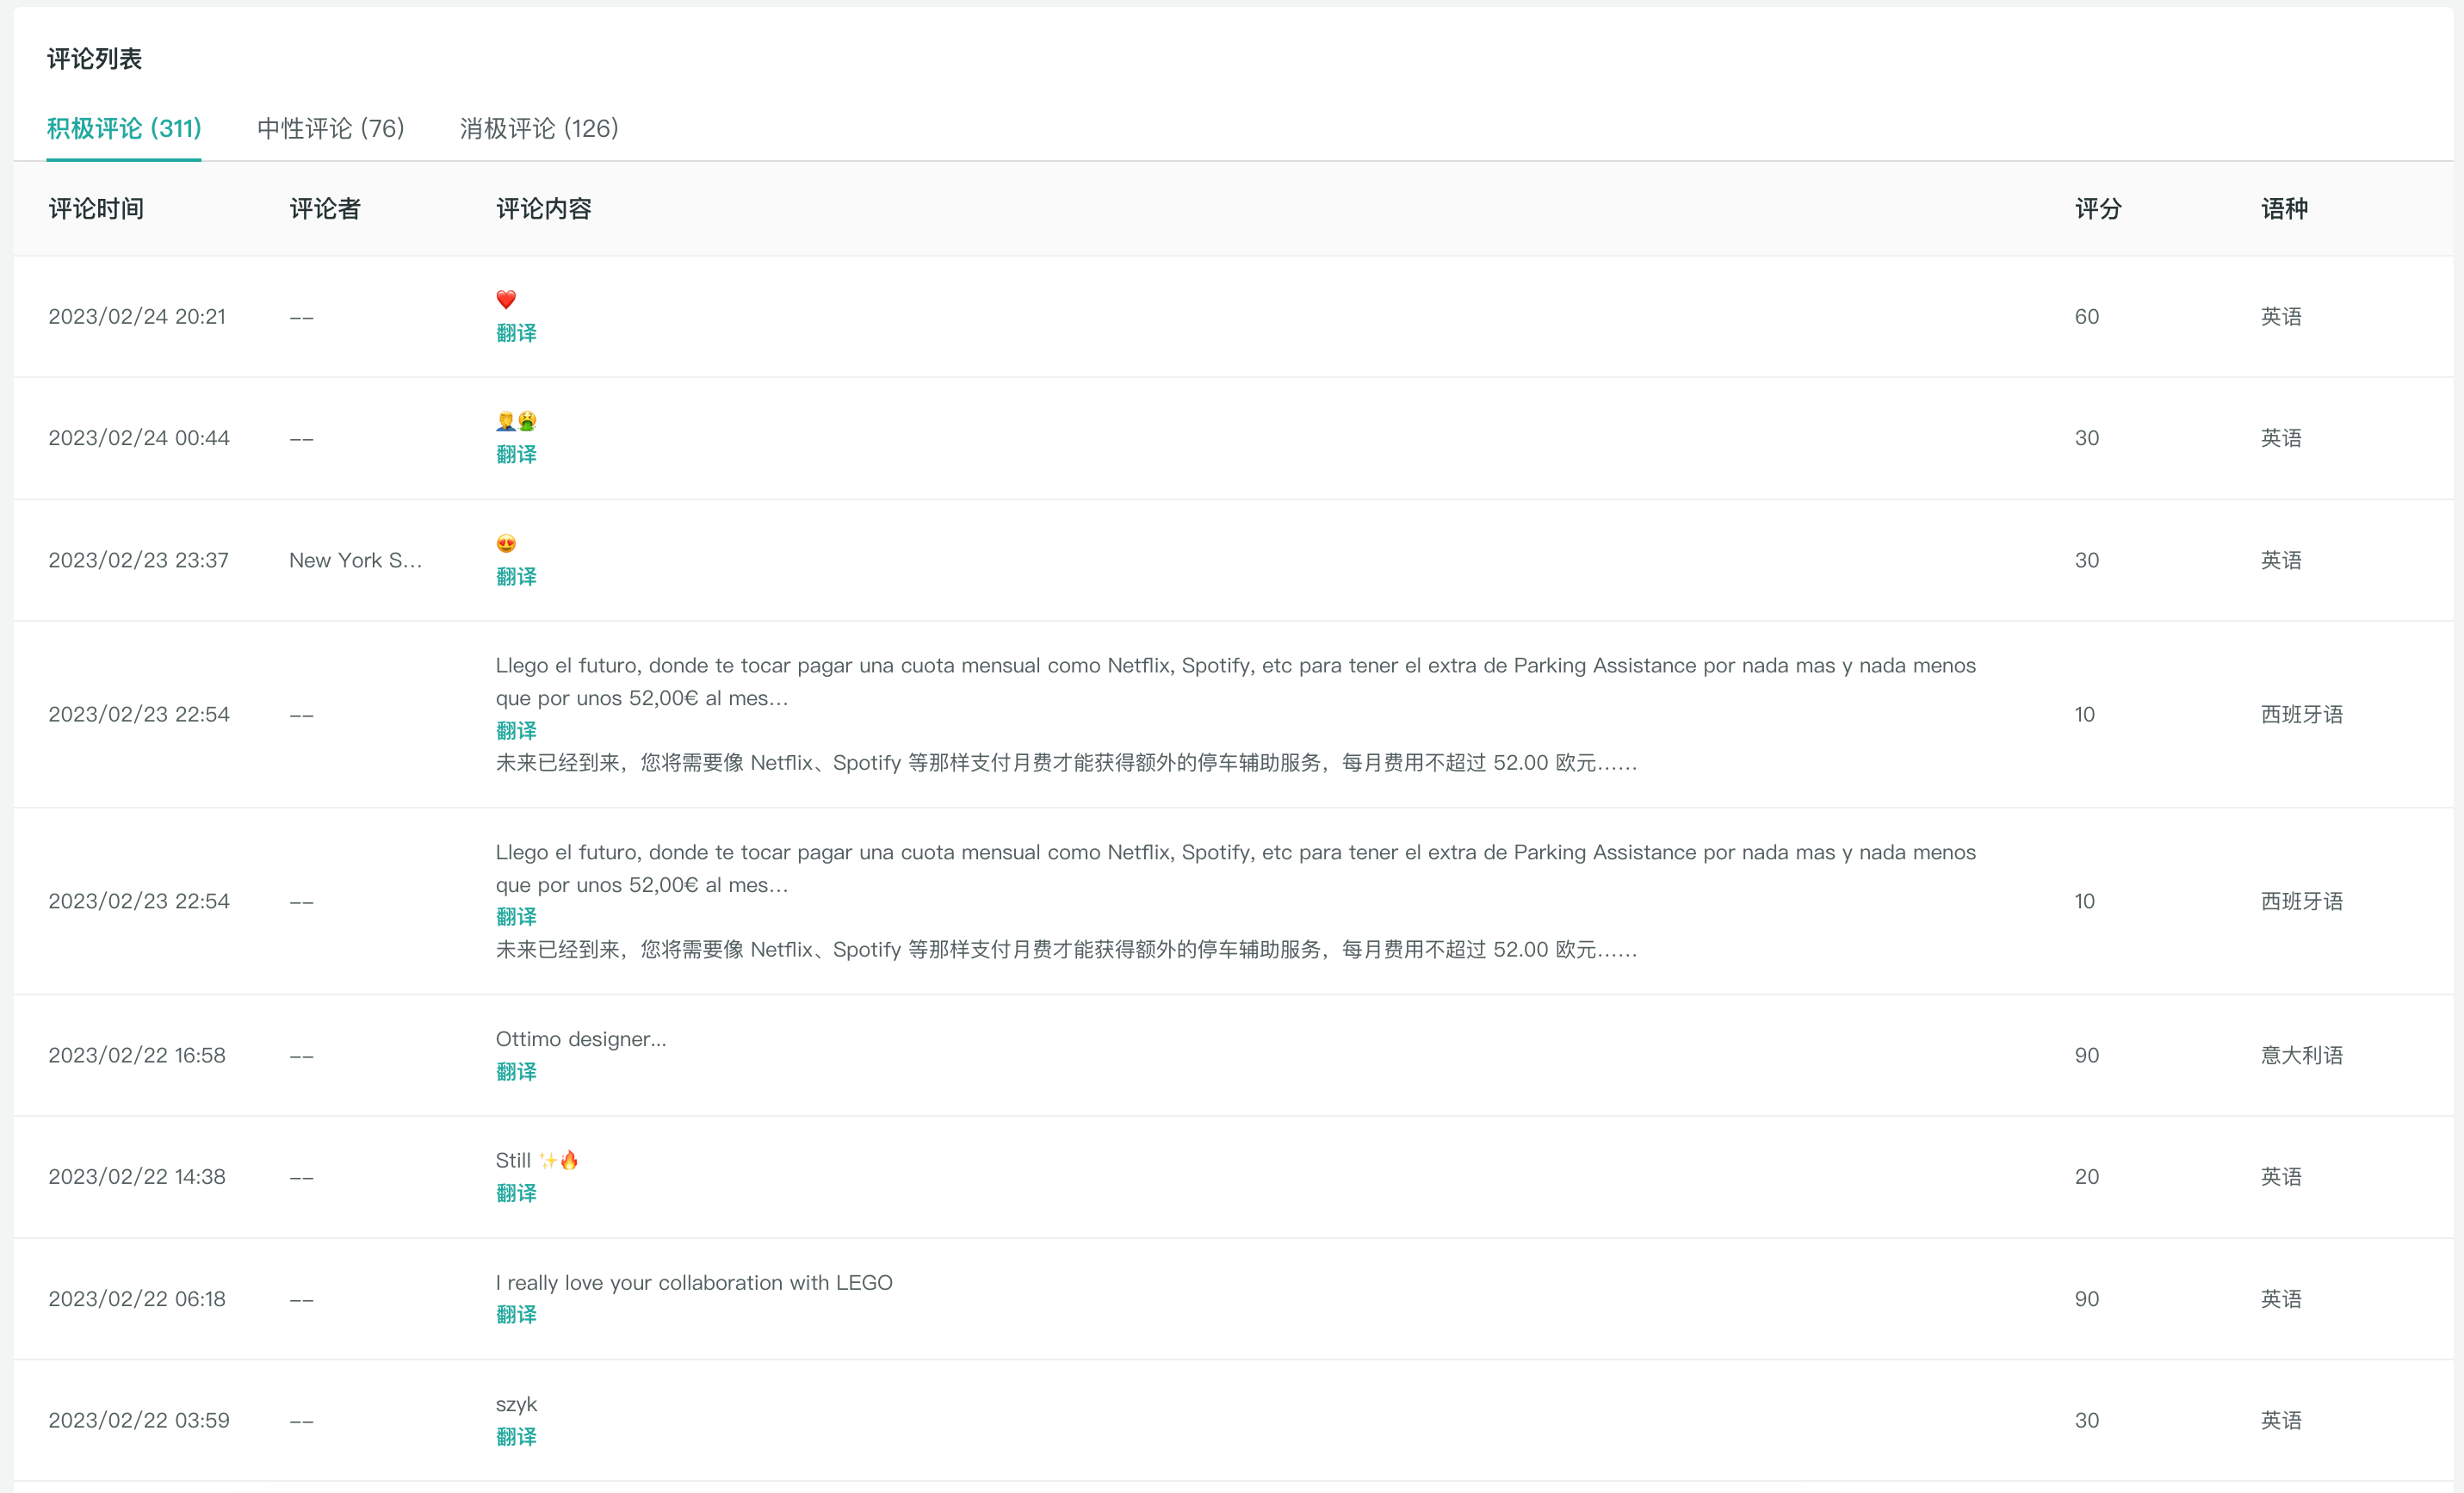This screenshot has width=2464, height=1493.
Task: Click the heart-eyes emoji comment
Action: tap(506, 544)
